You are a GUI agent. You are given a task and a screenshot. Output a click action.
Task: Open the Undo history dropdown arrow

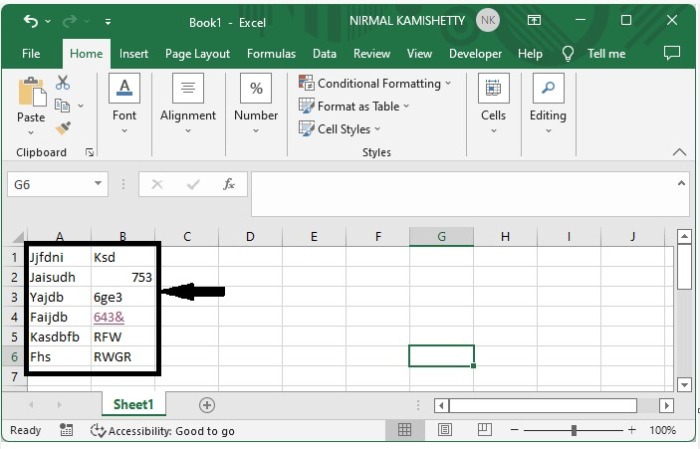tap(48, 21)
